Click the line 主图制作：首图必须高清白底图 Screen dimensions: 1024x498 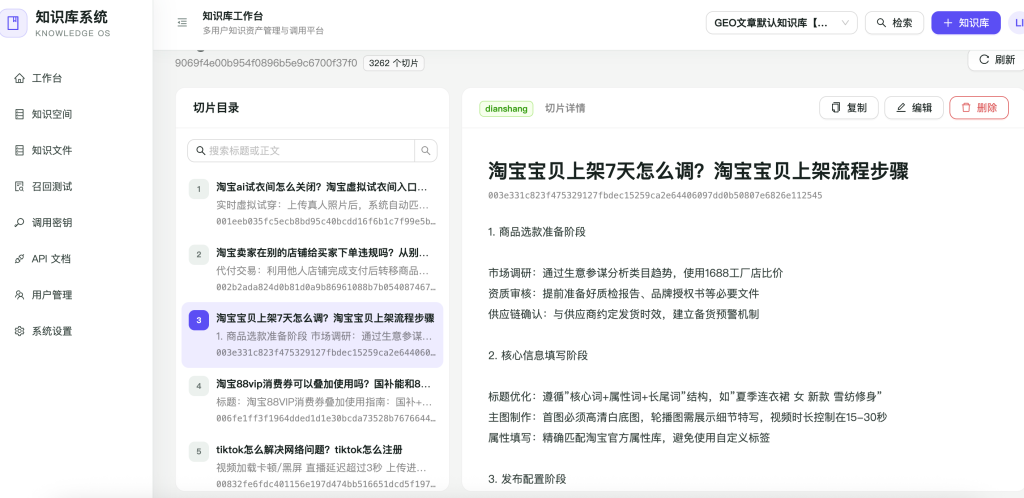[688, 417]
